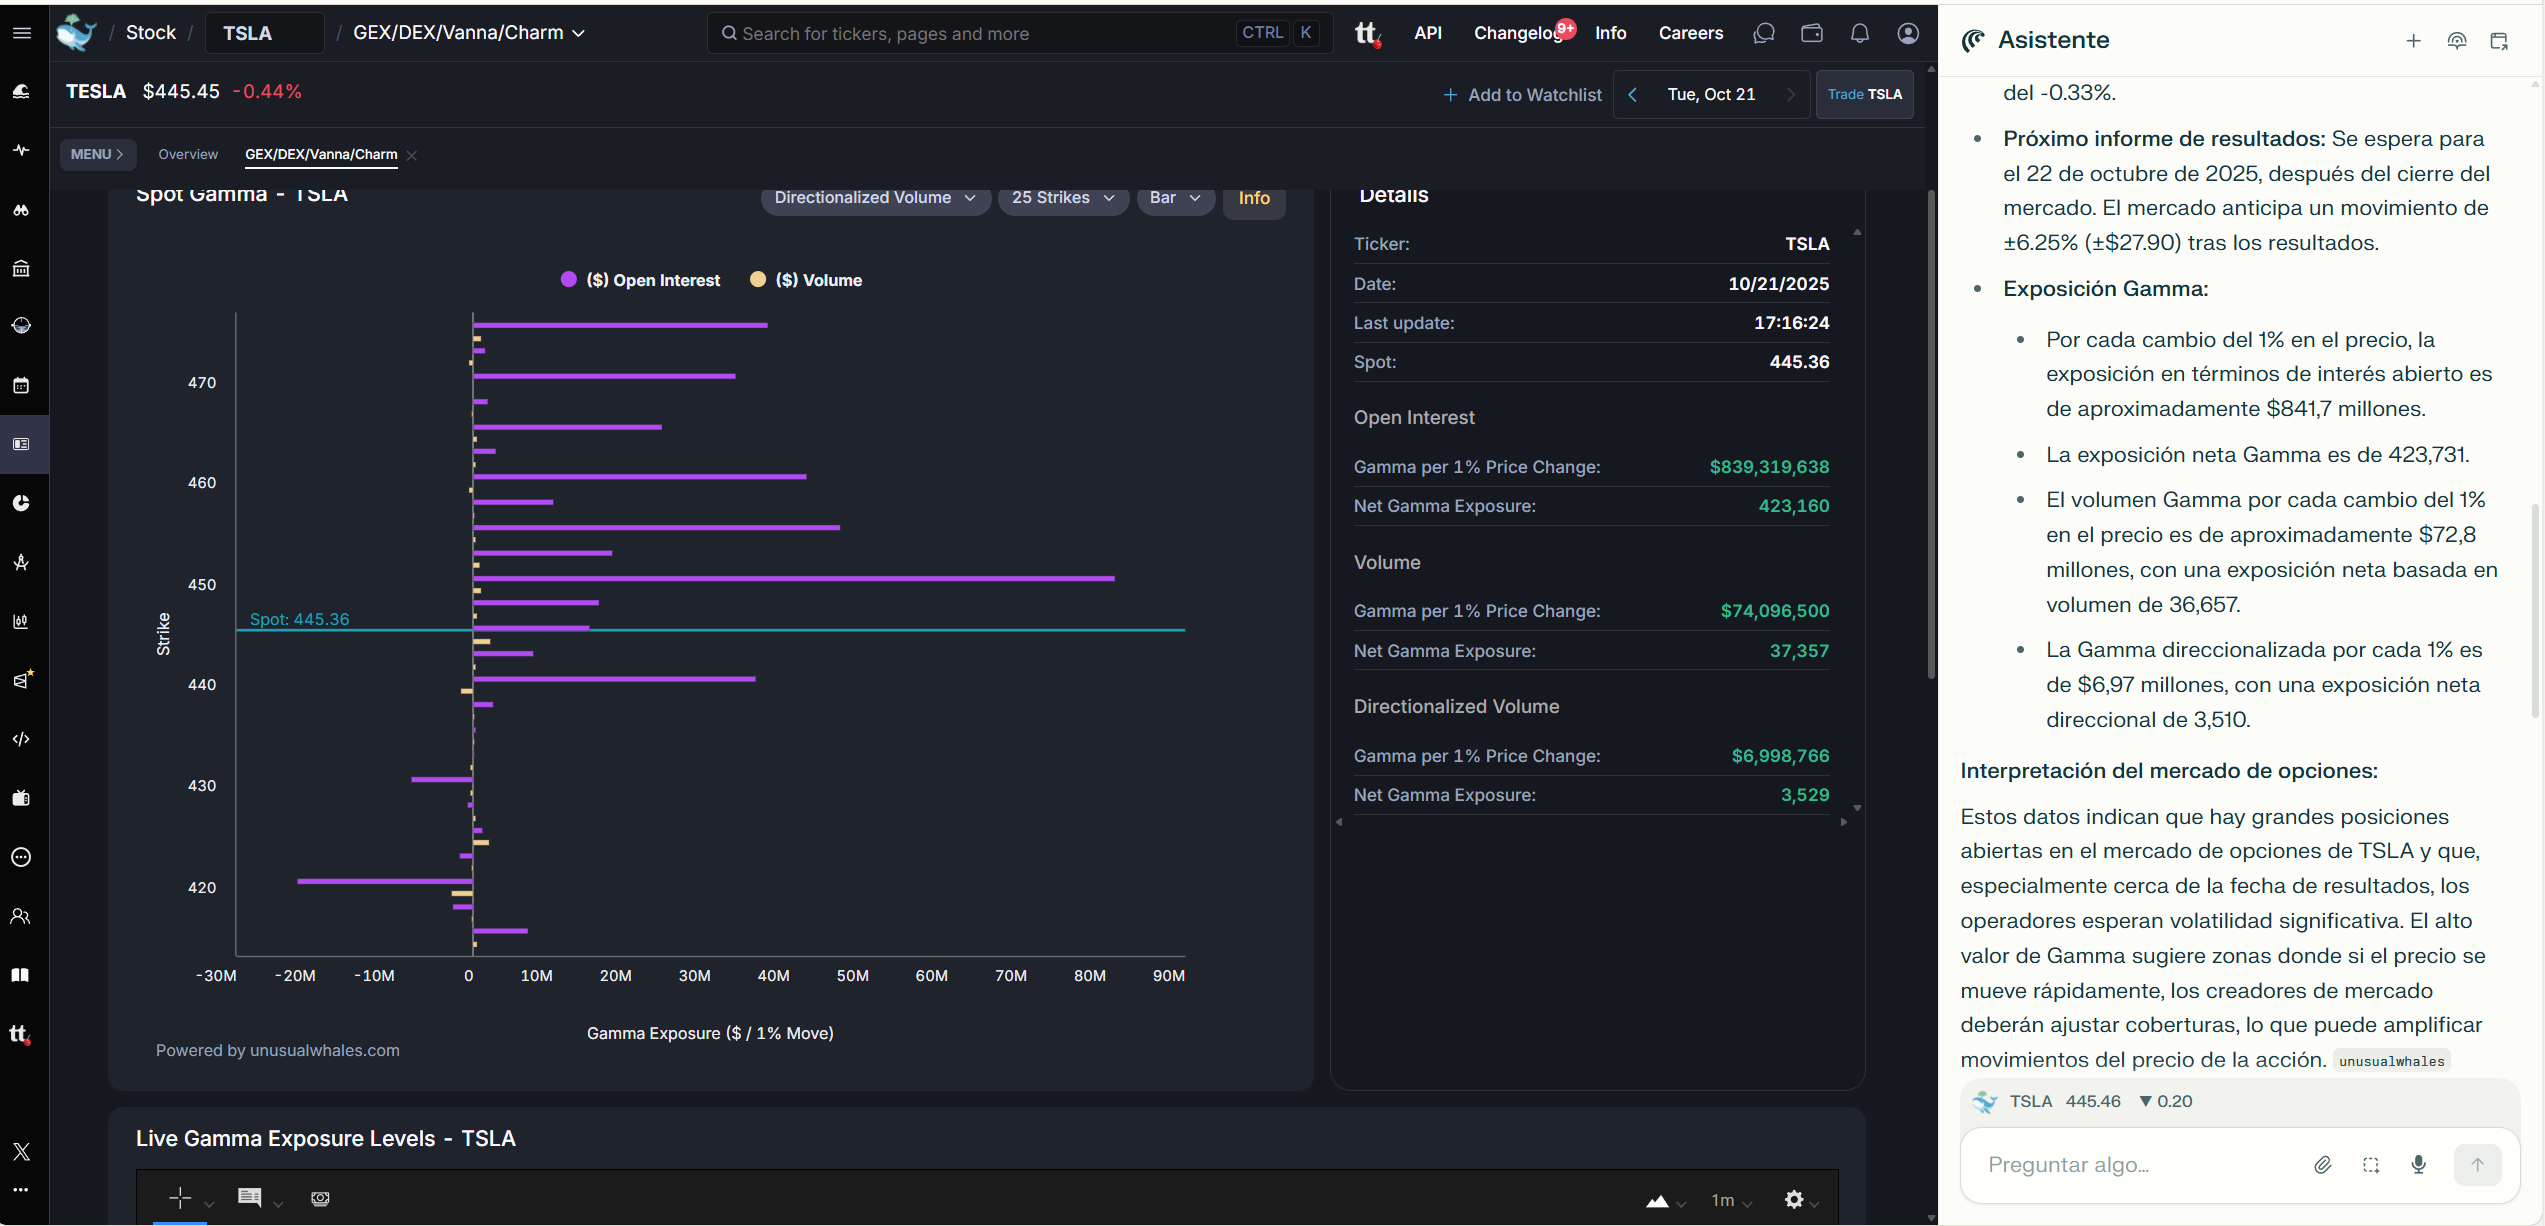
Task: Click the attach file paperclip icon
Action: point(2322,1164)
